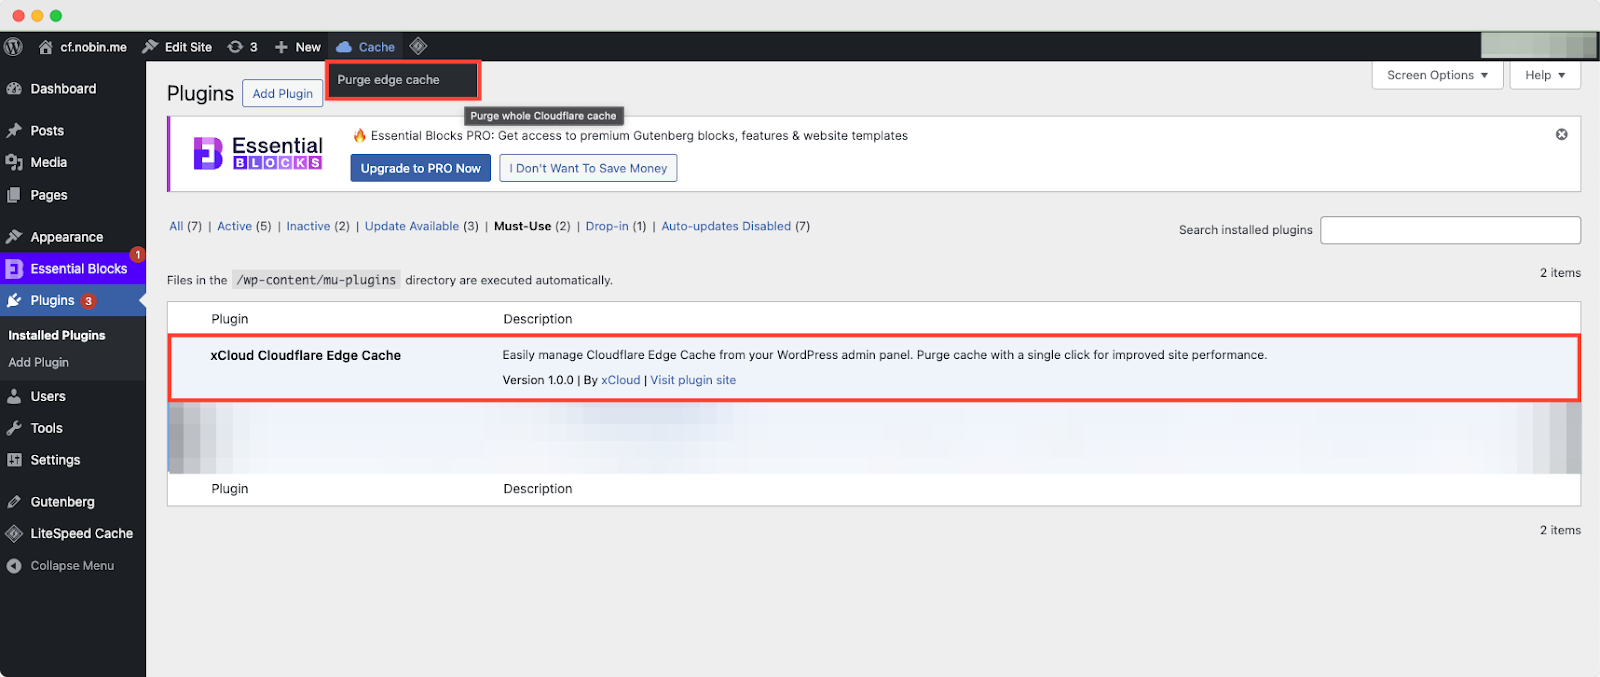Viewport: 1600px width, 677px height.
Task: Click the WordPress logo icon
Action: 13,47
